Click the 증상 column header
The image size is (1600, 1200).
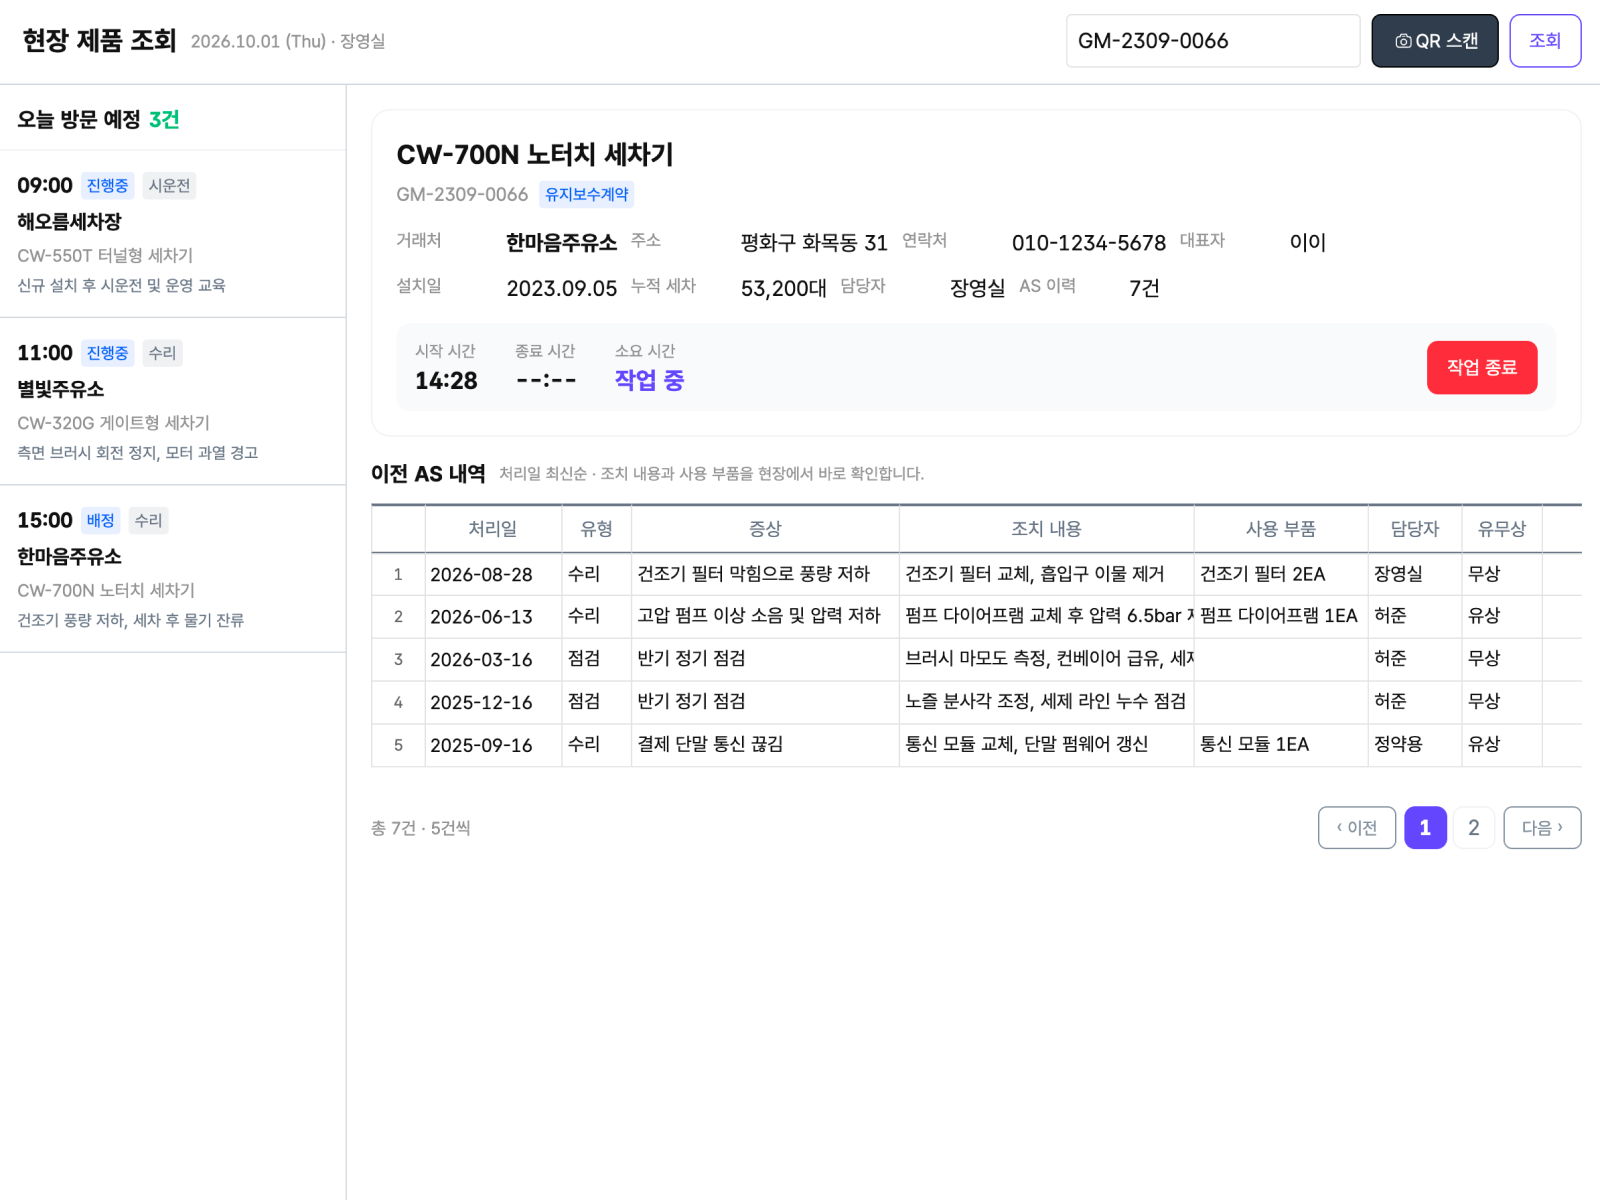coord(765,529)
